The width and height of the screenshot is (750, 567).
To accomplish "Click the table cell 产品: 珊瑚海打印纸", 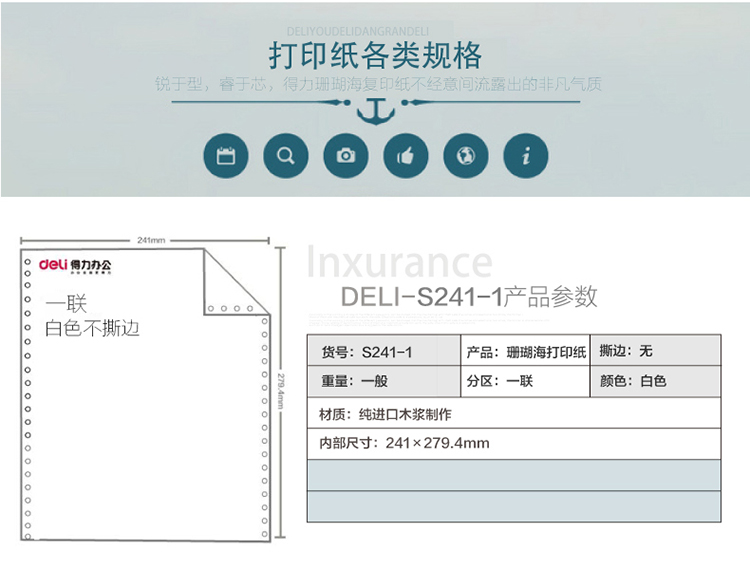I will pyautogui.click(x=525, y=351).
